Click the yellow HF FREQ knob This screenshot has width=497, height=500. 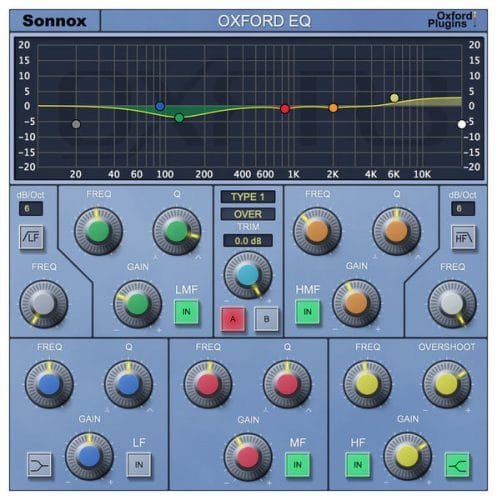click(367, 384)
